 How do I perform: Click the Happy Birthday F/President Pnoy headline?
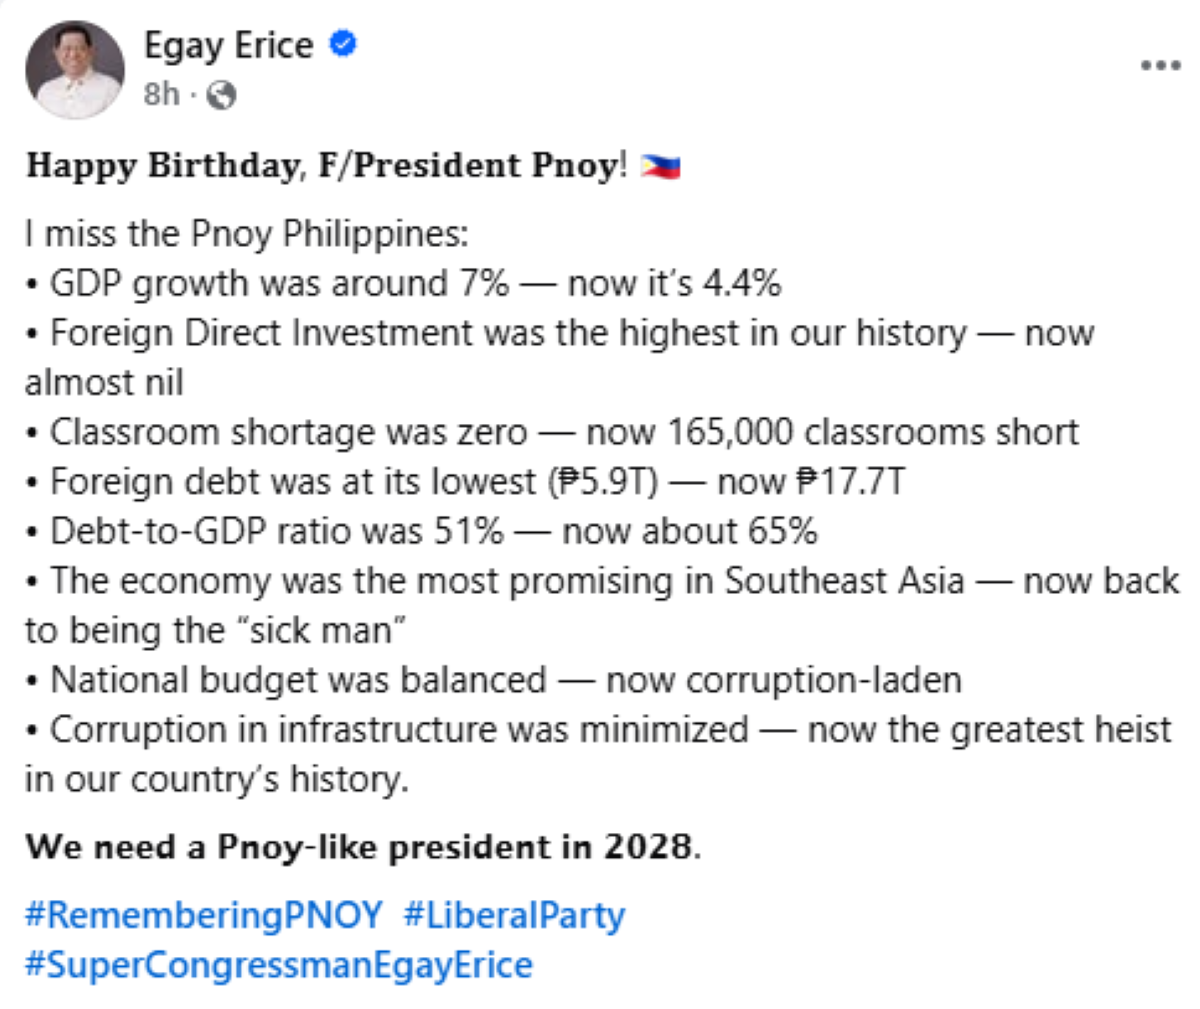point(326,165)
